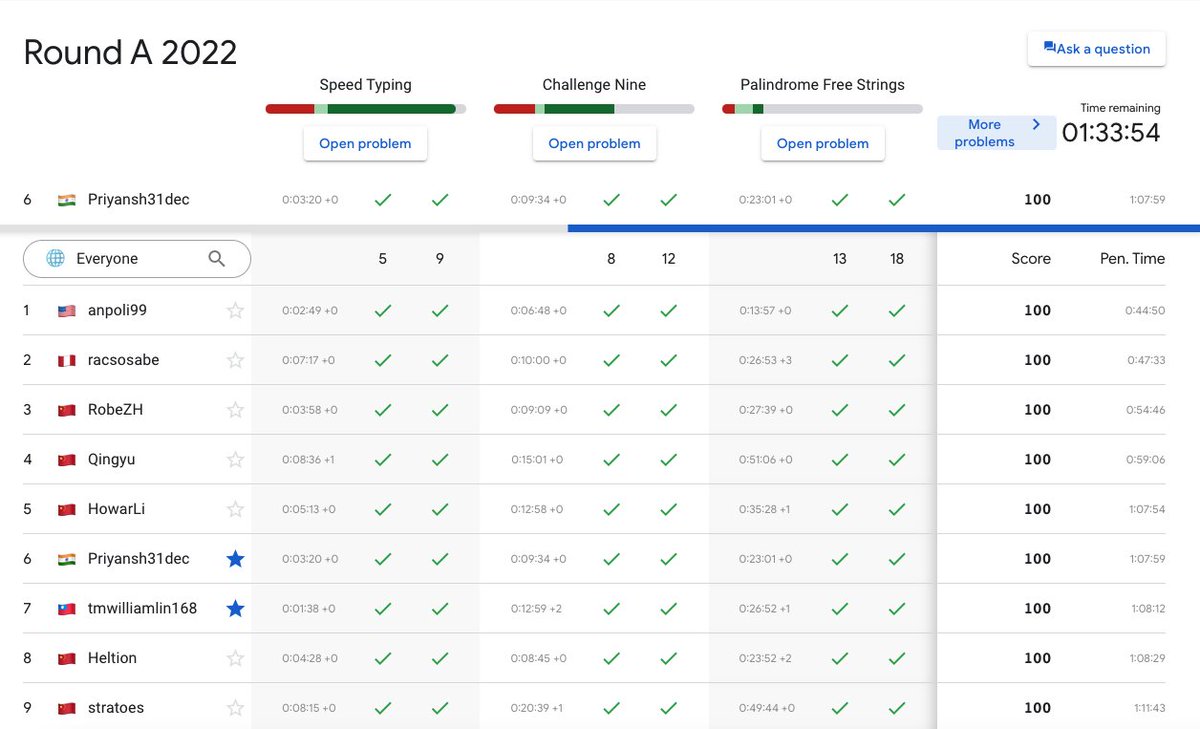Star the contestant Heltion

pos(235,658)
